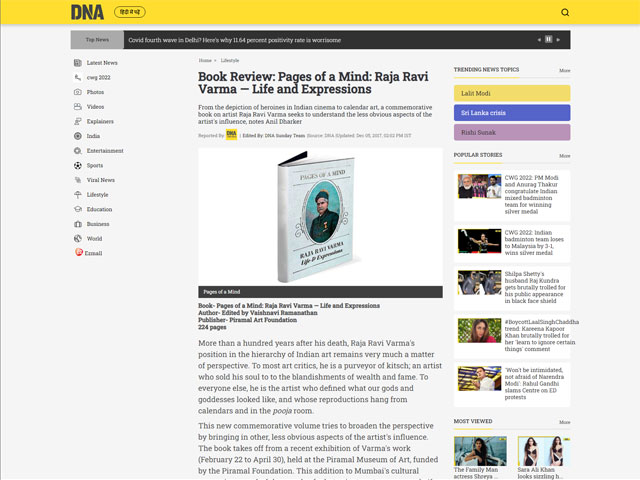Select the Lalit Modi yellow topic
The width and height of the screenshot is (640, 480).
pyautogui.click(x=512, y=93)
